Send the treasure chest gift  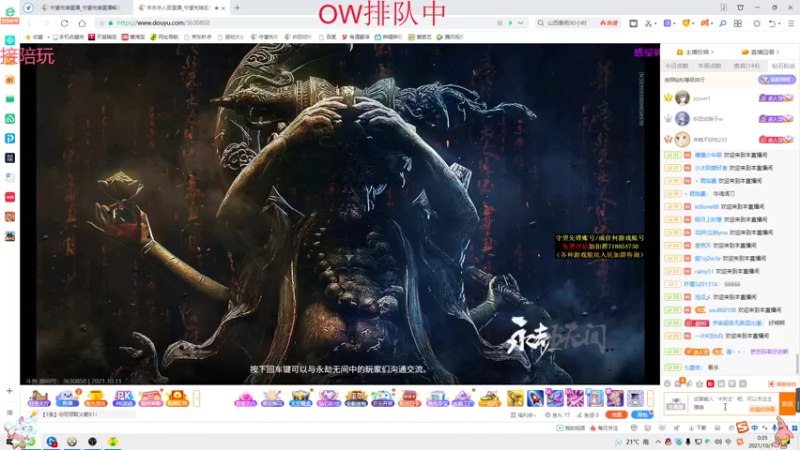(301, 398)
